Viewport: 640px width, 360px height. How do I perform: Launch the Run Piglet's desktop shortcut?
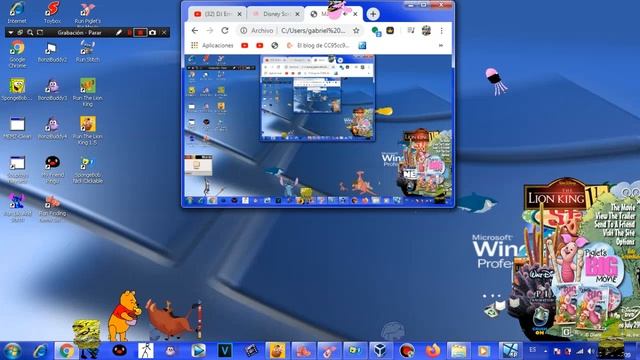pyautogui.click(x=87, y=13)
